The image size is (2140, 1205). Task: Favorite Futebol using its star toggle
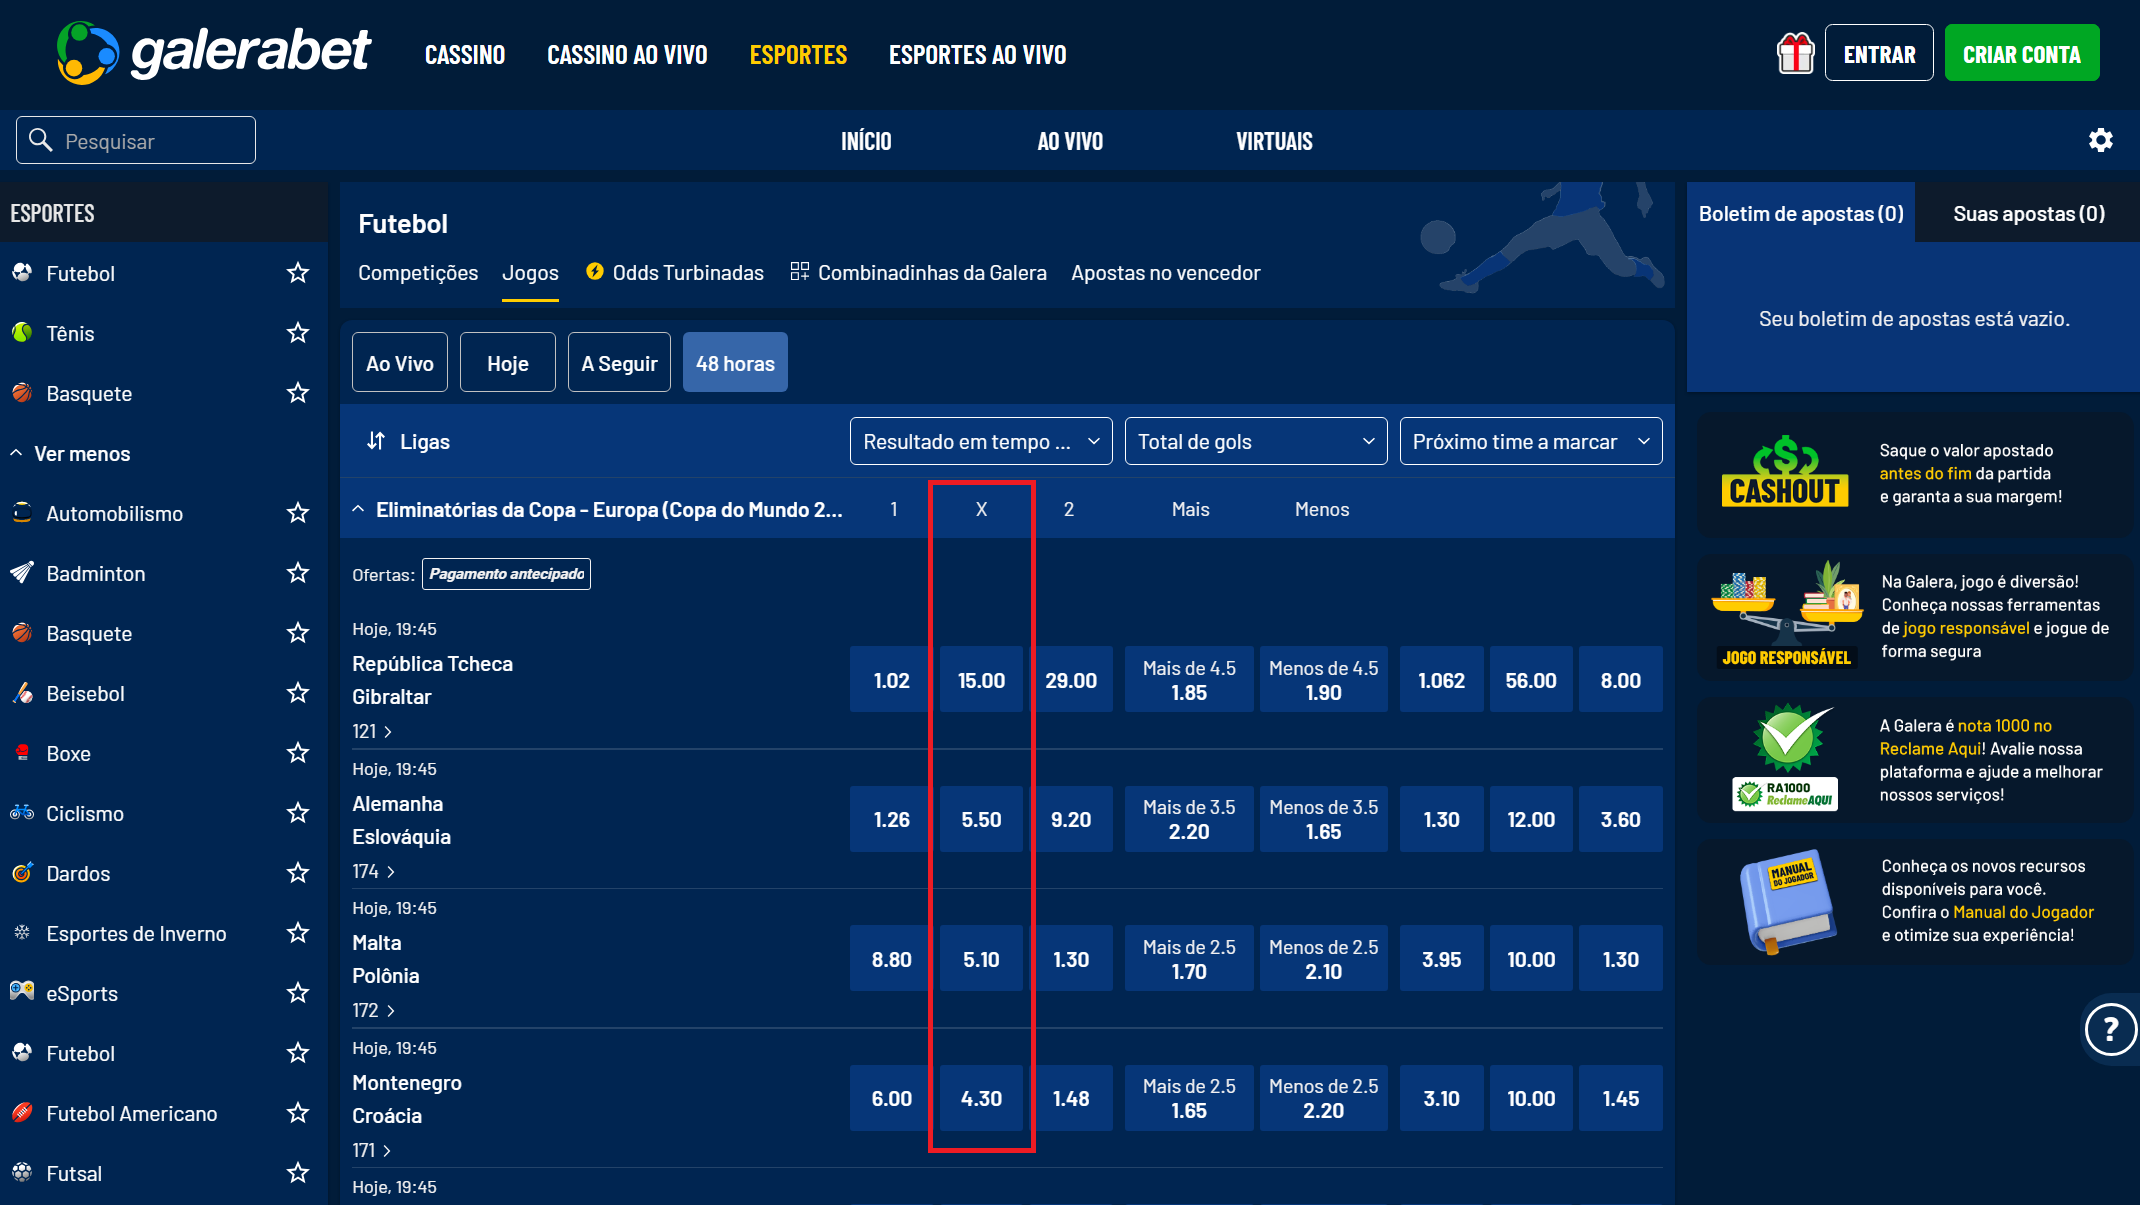(297, 272)
